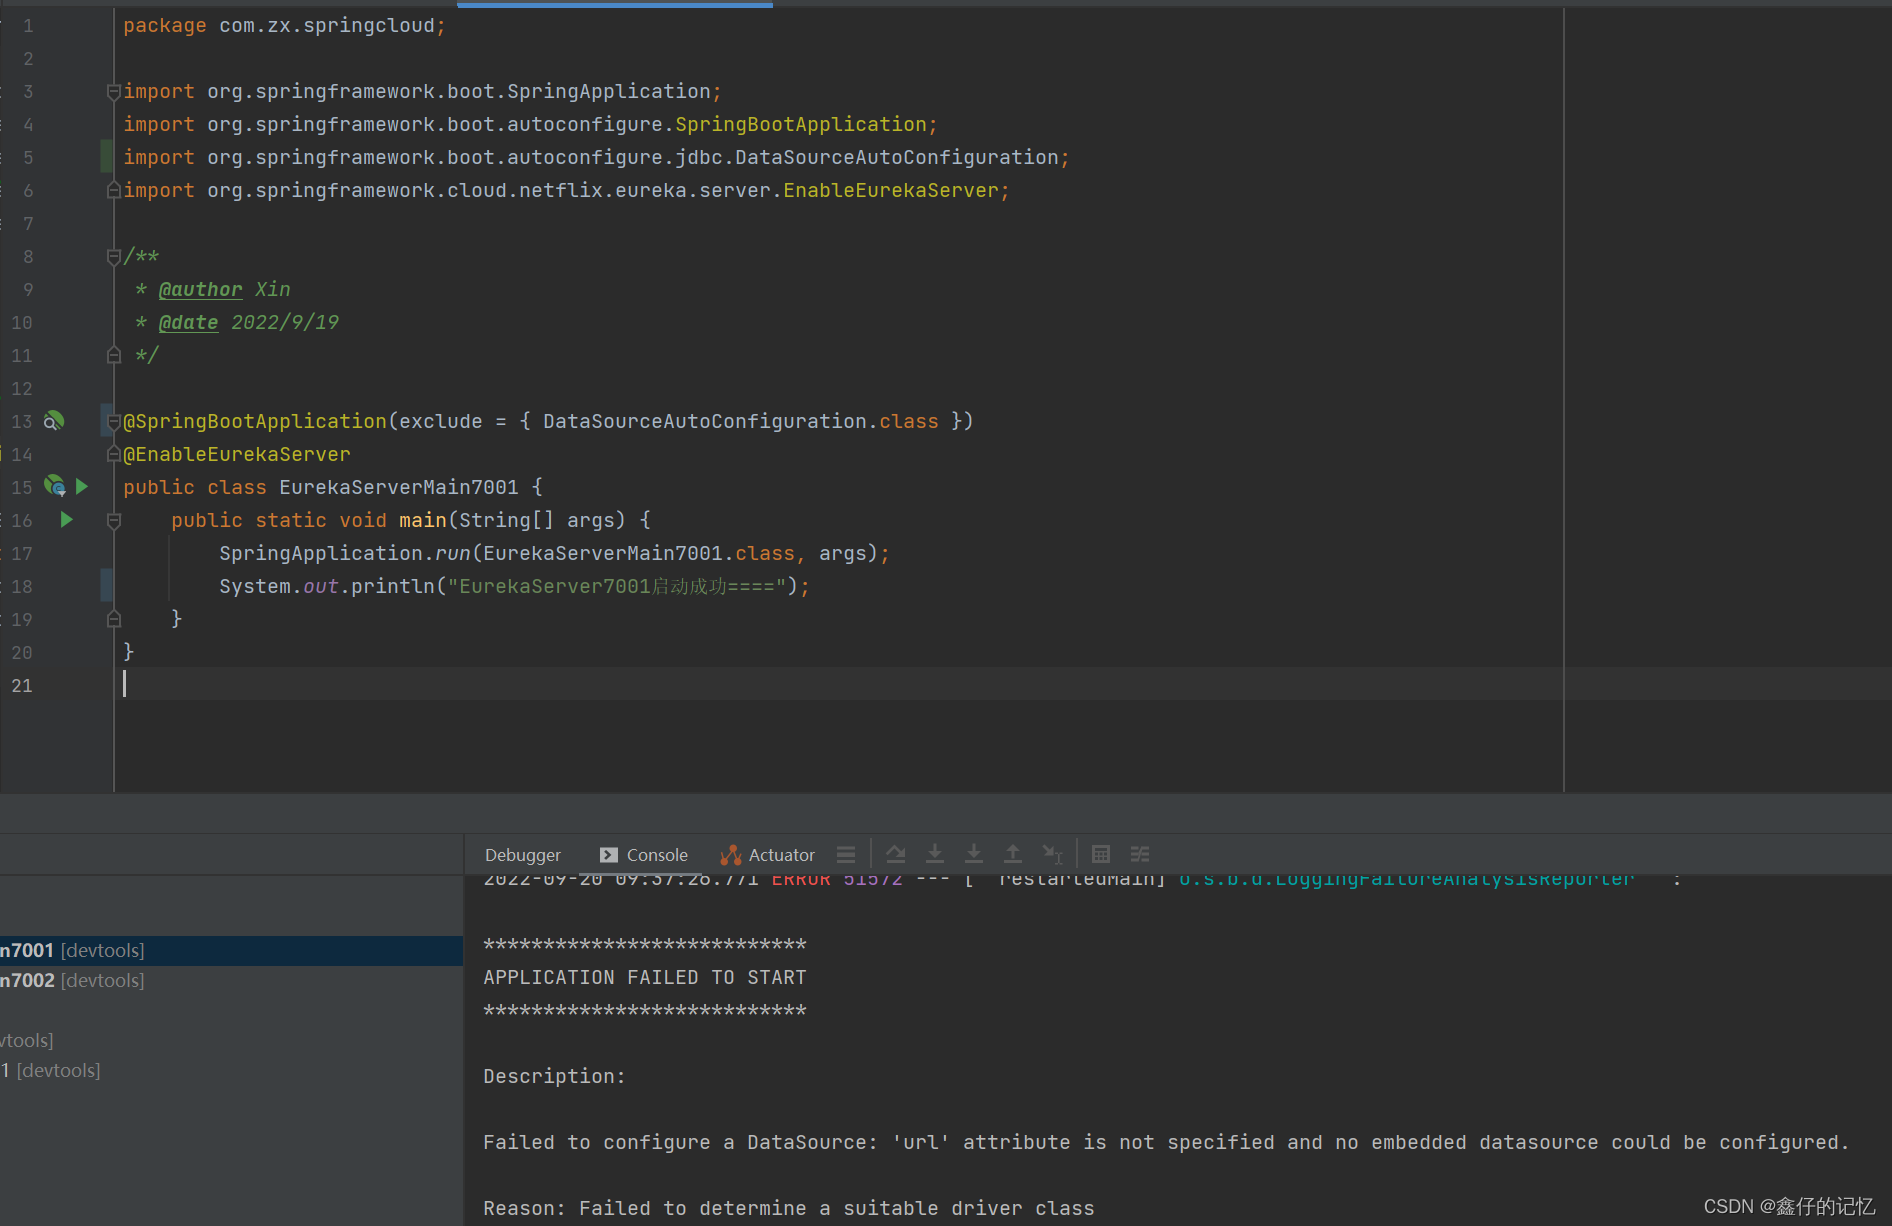Click the @date Javadoc tag
The width and height of the screenshot is (1892, 1226).
188,322
